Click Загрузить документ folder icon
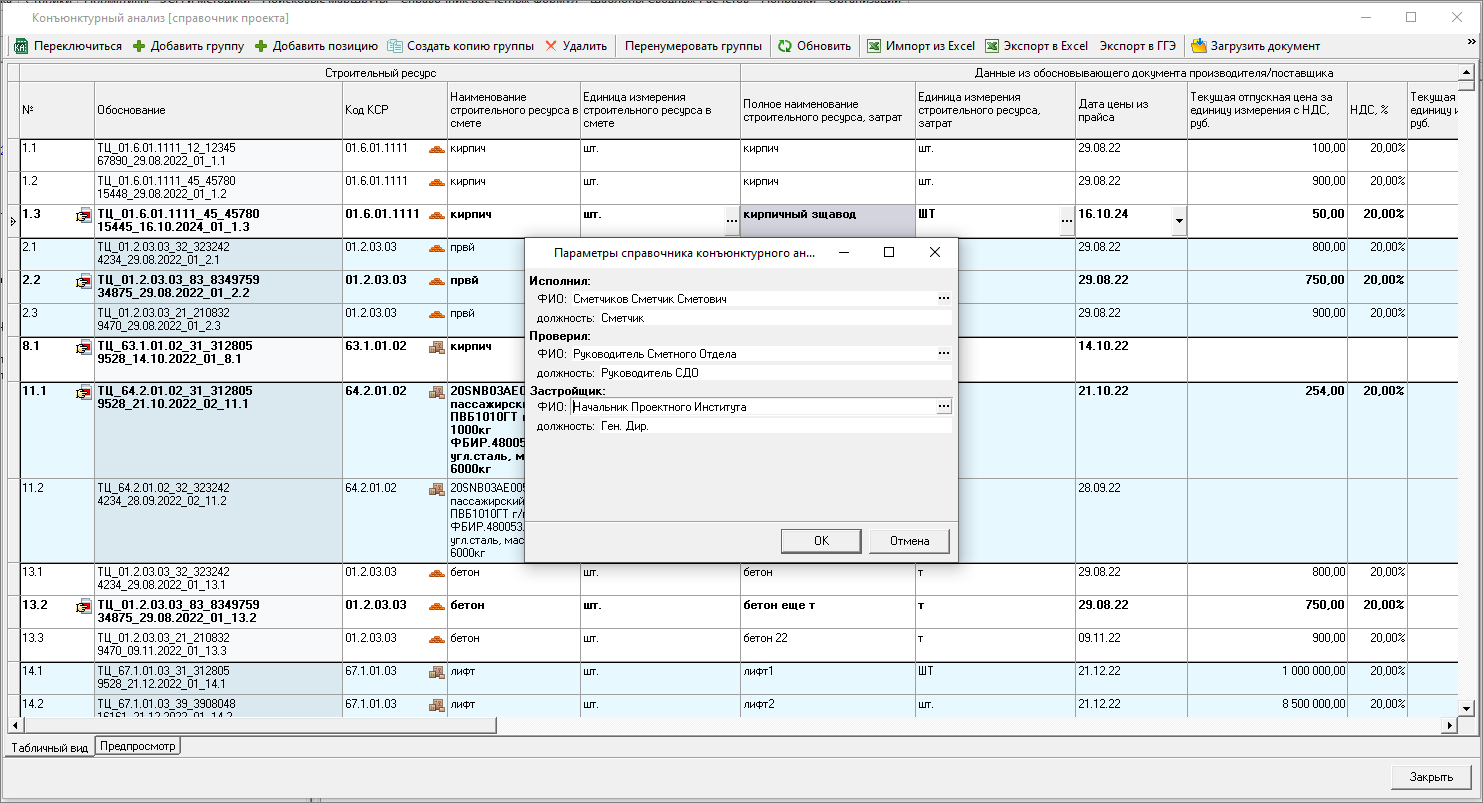The width and height of the screenshot is (1483, 803). [x=1198, y=46]
